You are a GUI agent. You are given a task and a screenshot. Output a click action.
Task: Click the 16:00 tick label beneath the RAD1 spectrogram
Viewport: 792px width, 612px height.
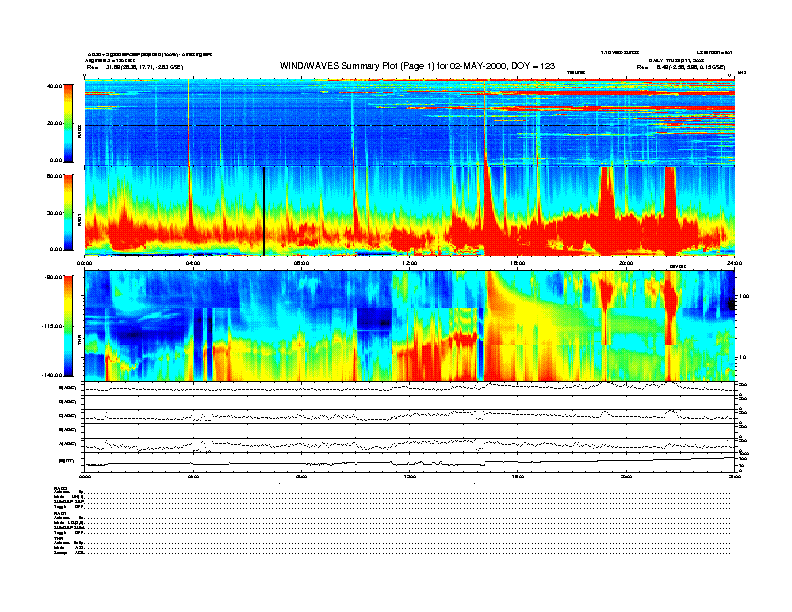(518, 263)
